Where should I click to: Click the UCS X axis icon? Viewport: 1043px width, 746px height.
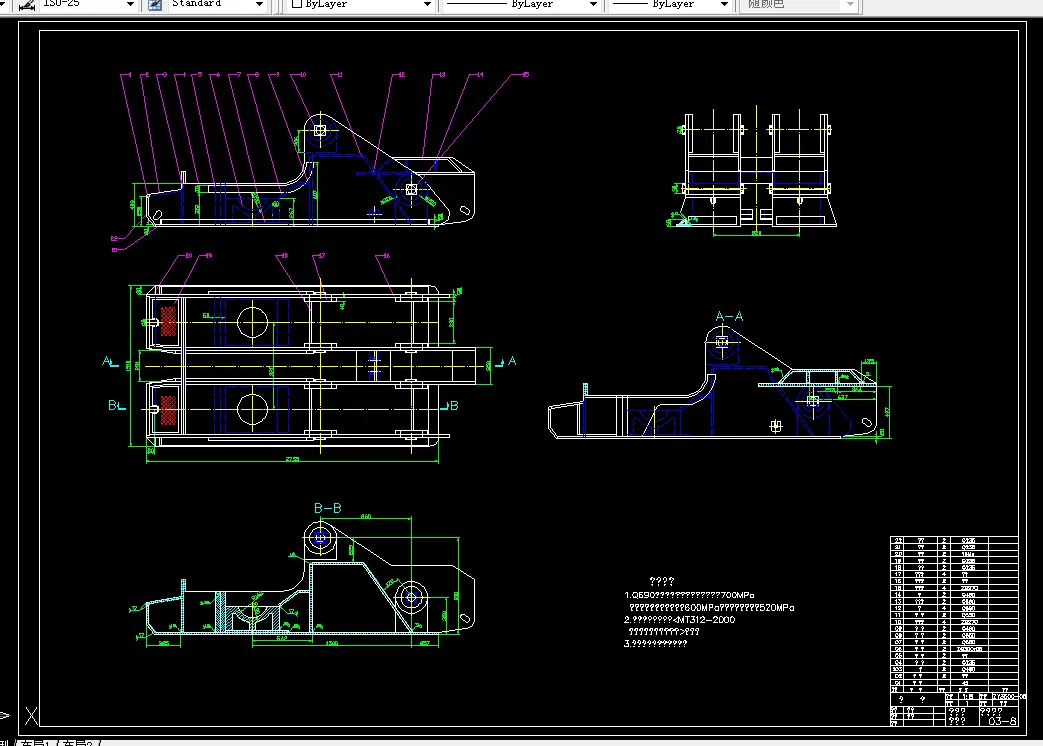(31, 716)
